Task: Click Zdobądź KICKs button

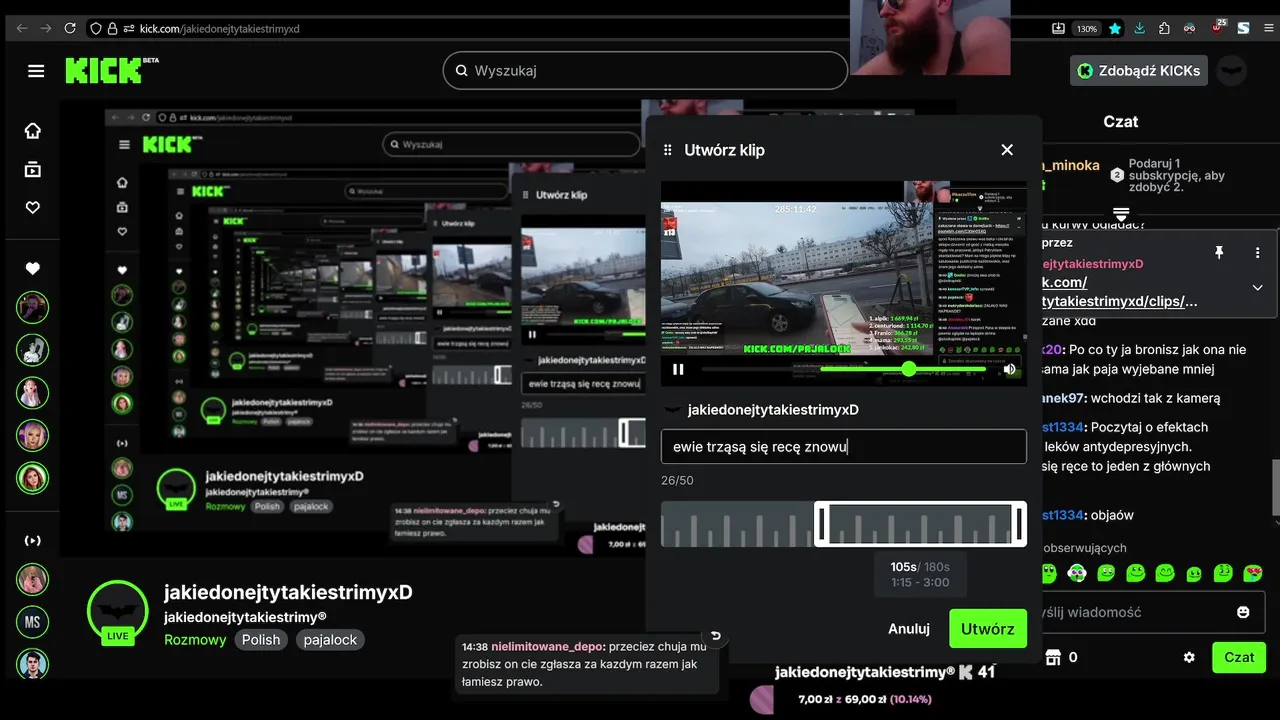Action: [1138, 71]
